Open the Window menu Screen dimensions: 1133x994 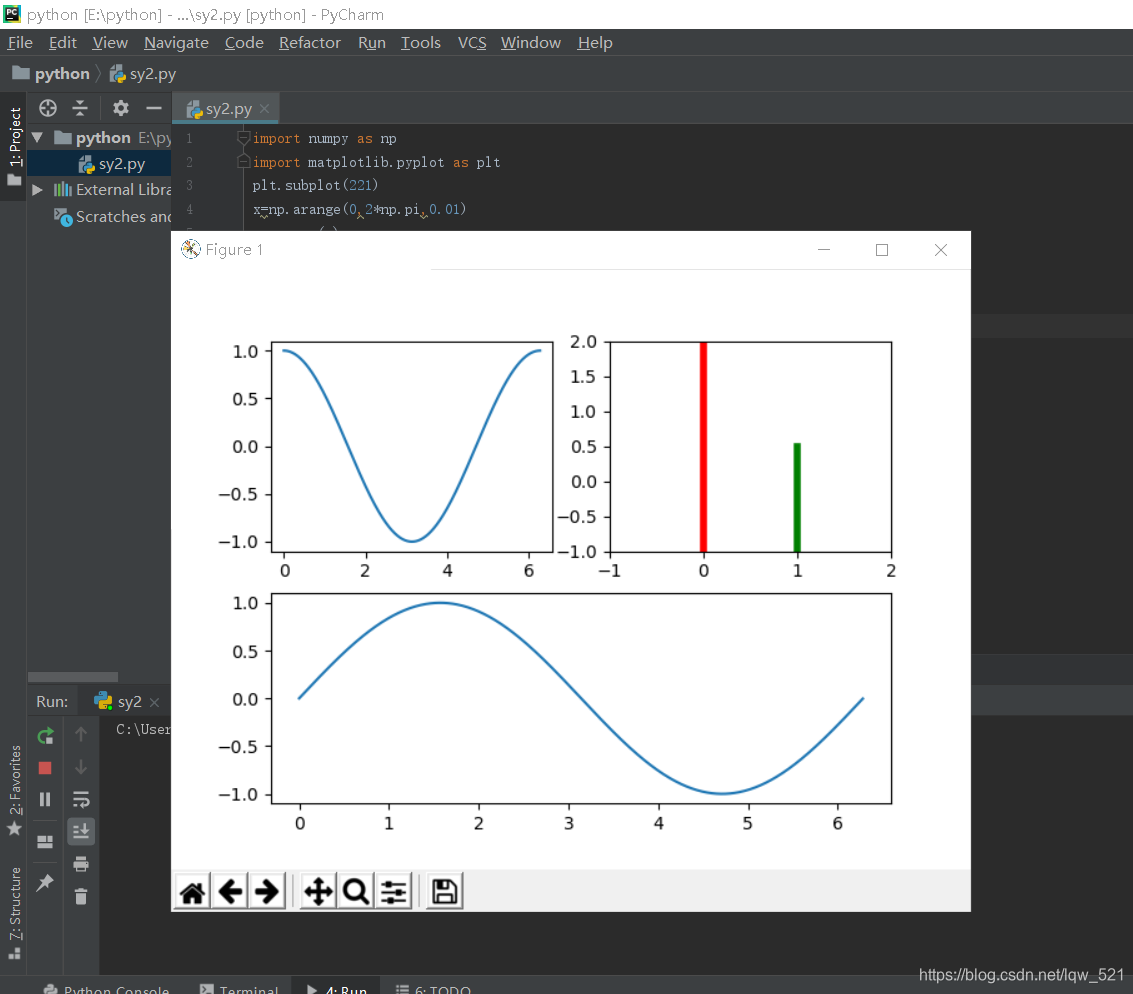[531, 43]
